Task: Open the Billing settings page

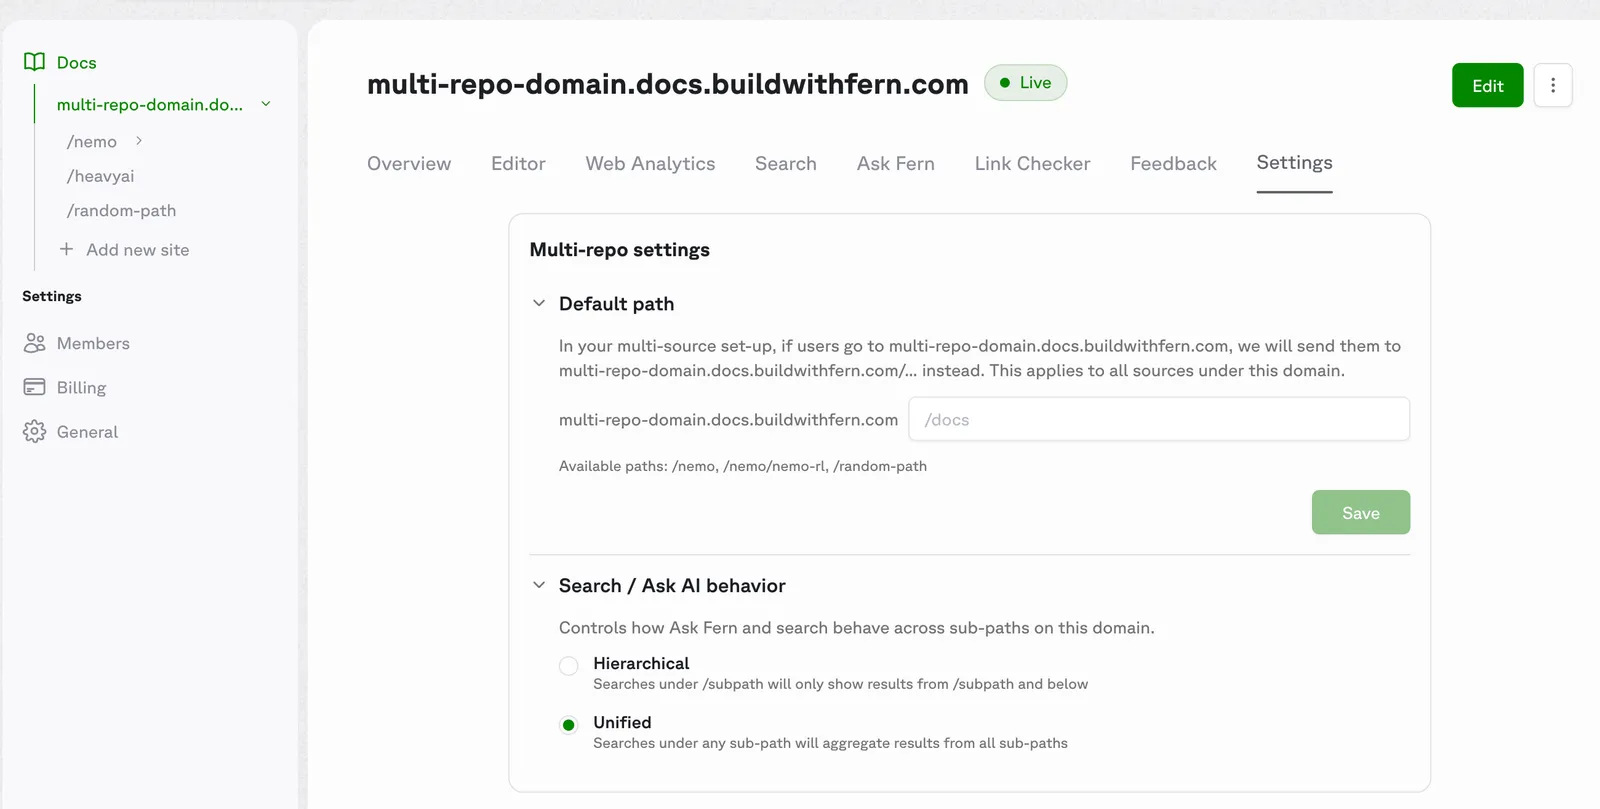Action: (81, 387)
